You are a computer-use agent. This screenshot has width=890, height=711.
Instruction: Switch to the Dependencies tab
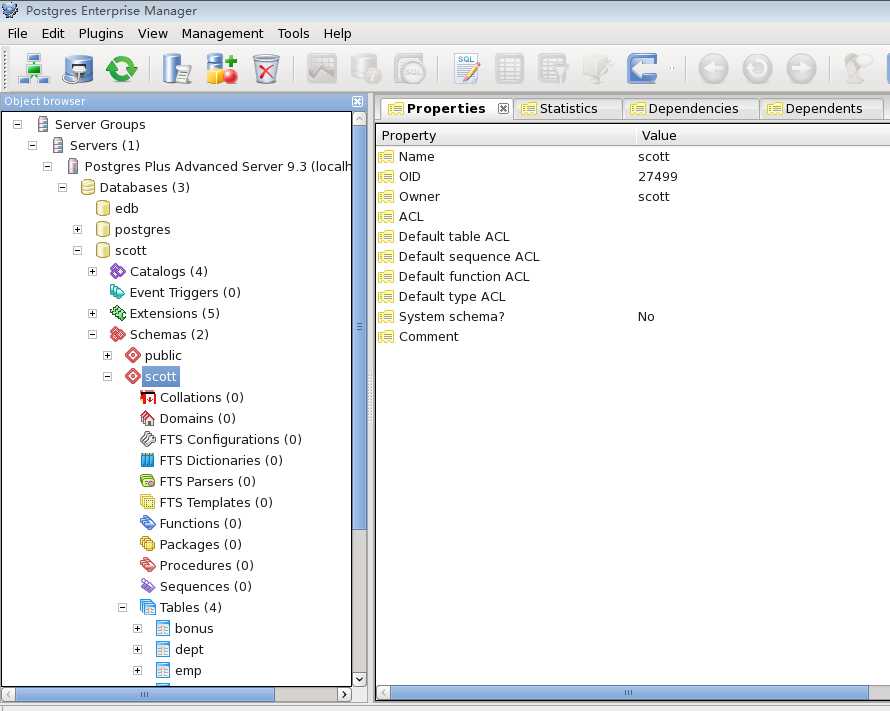click(x=691, y=108)
